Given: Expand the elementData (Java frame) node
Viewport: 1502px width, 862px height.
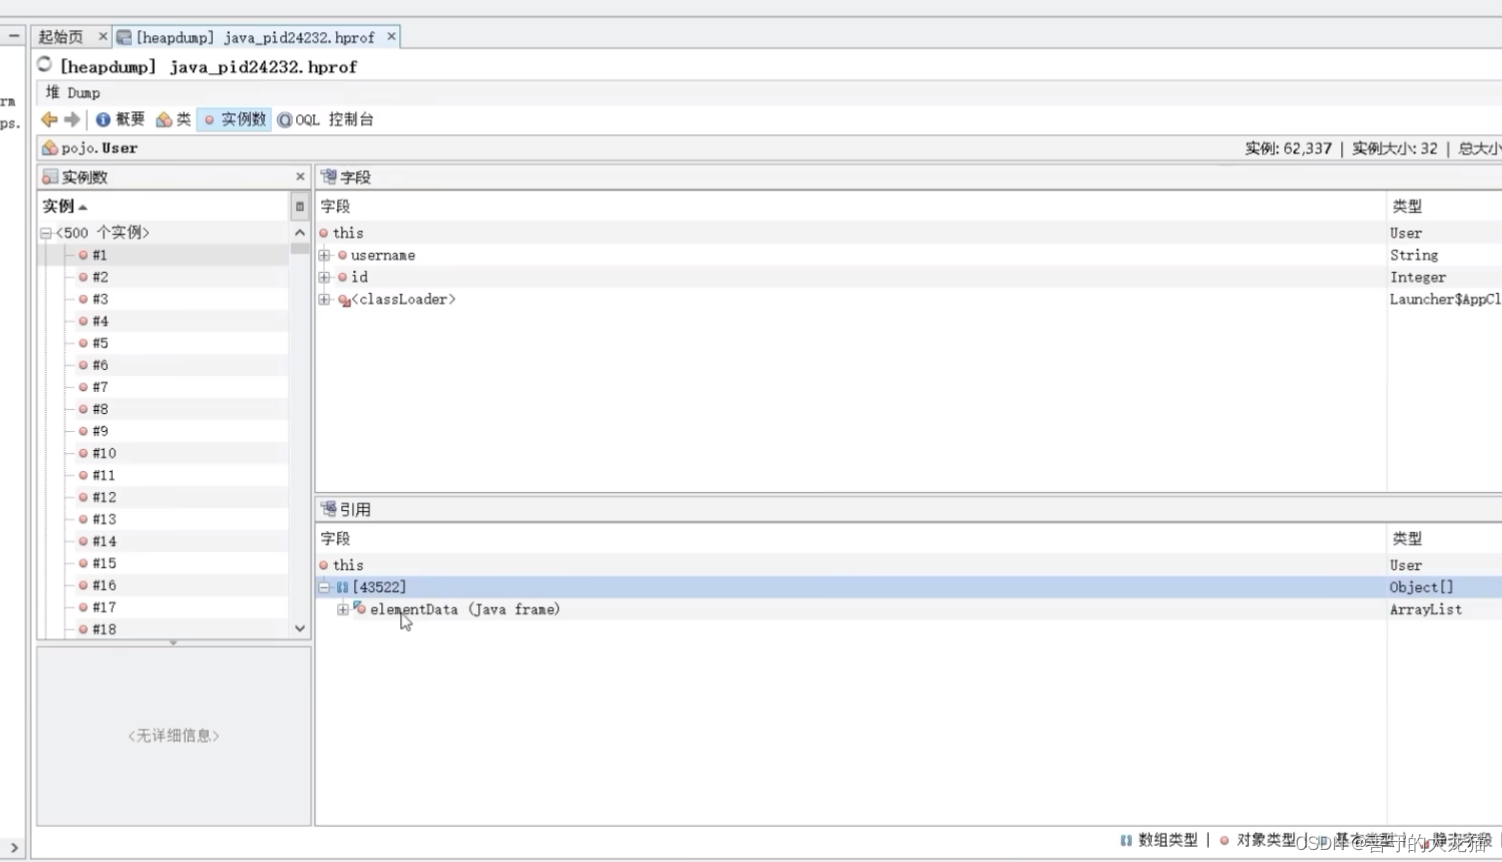Looking at the screenshot, I should click(x=342, y=609).
